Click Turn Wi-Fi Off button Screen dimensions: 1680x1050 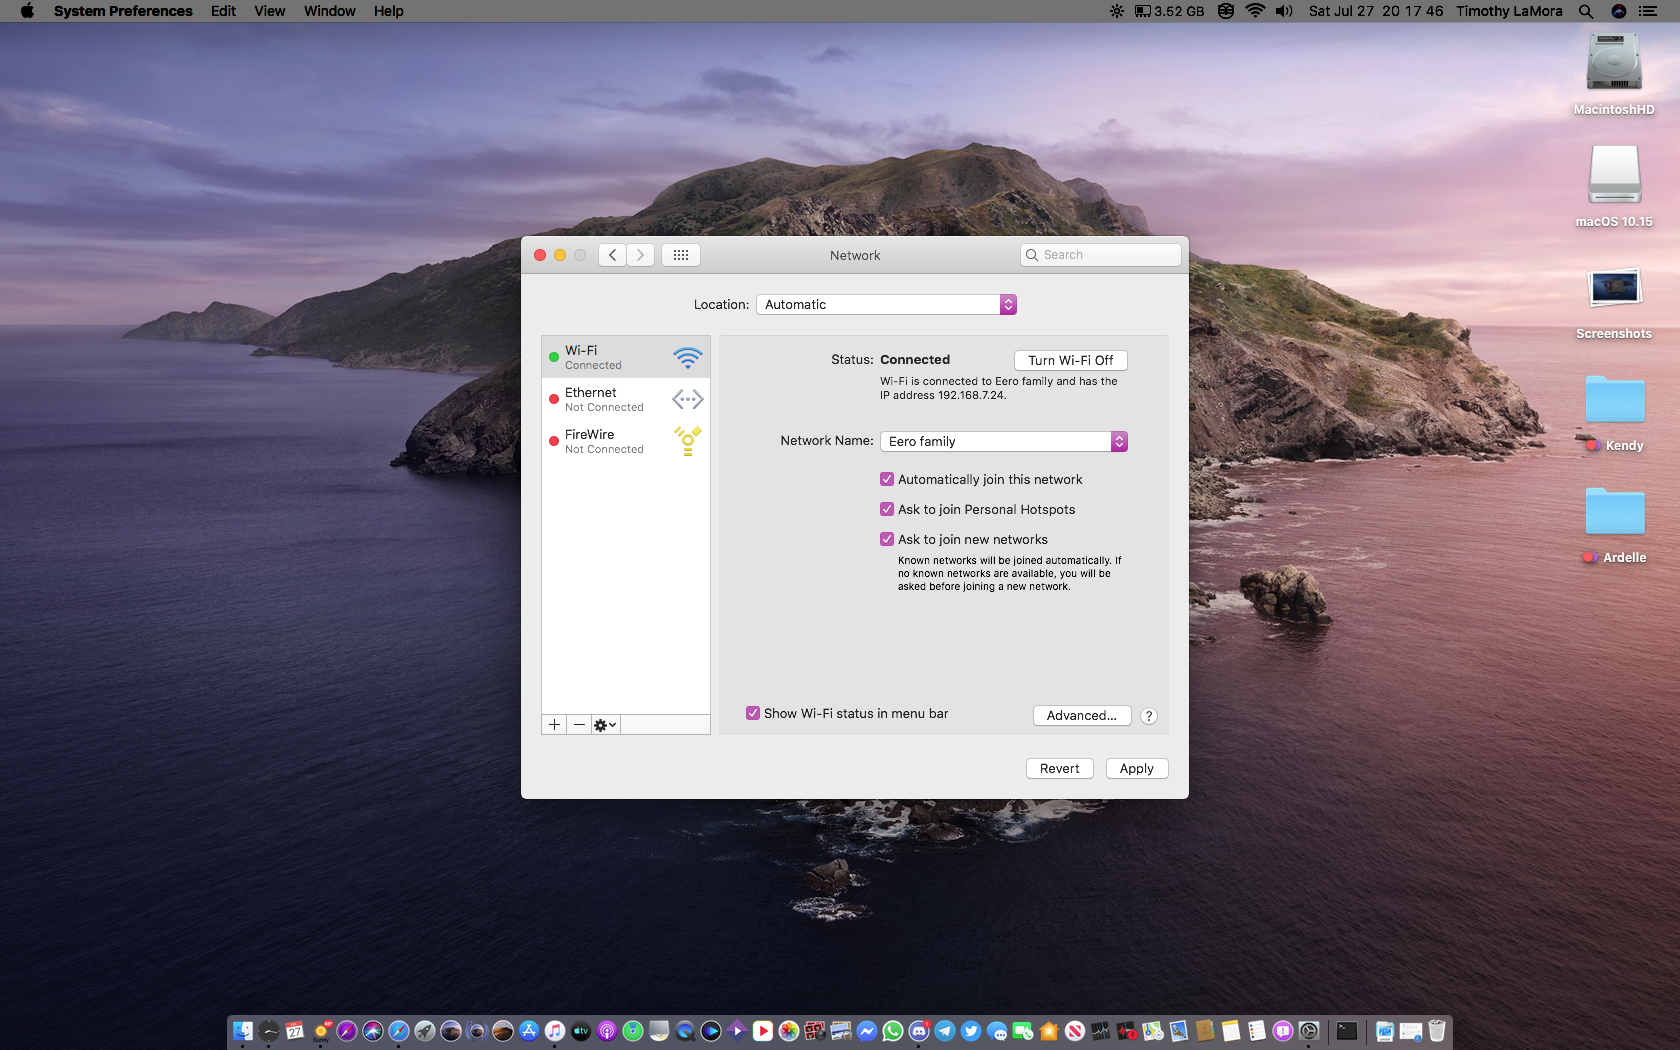coord(1070,361)
